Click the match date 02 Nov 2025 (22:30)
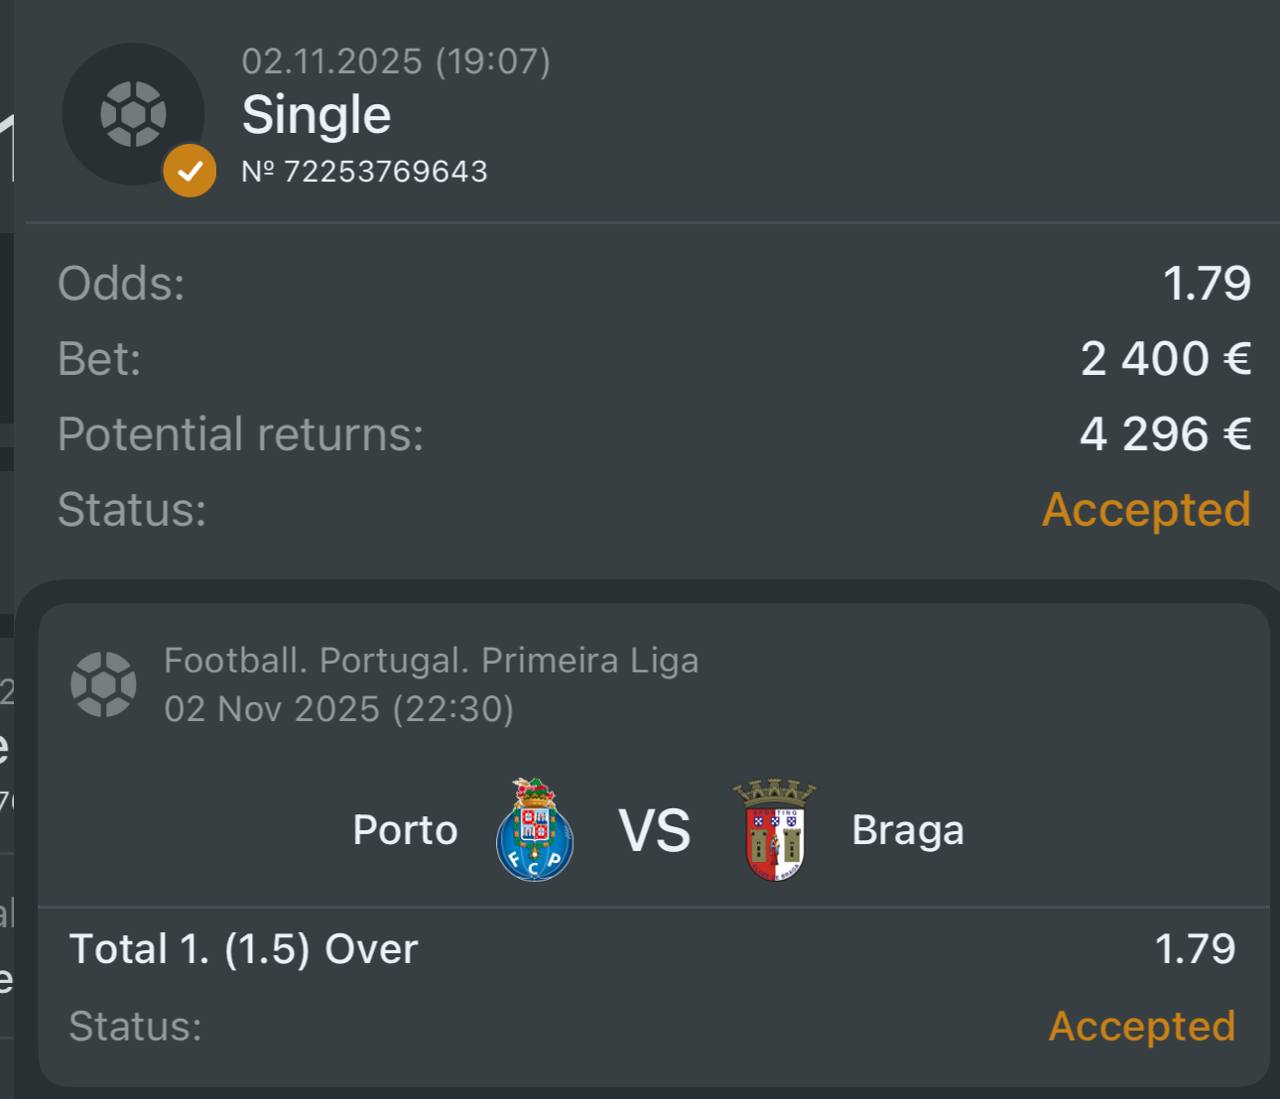 (339, 709)
